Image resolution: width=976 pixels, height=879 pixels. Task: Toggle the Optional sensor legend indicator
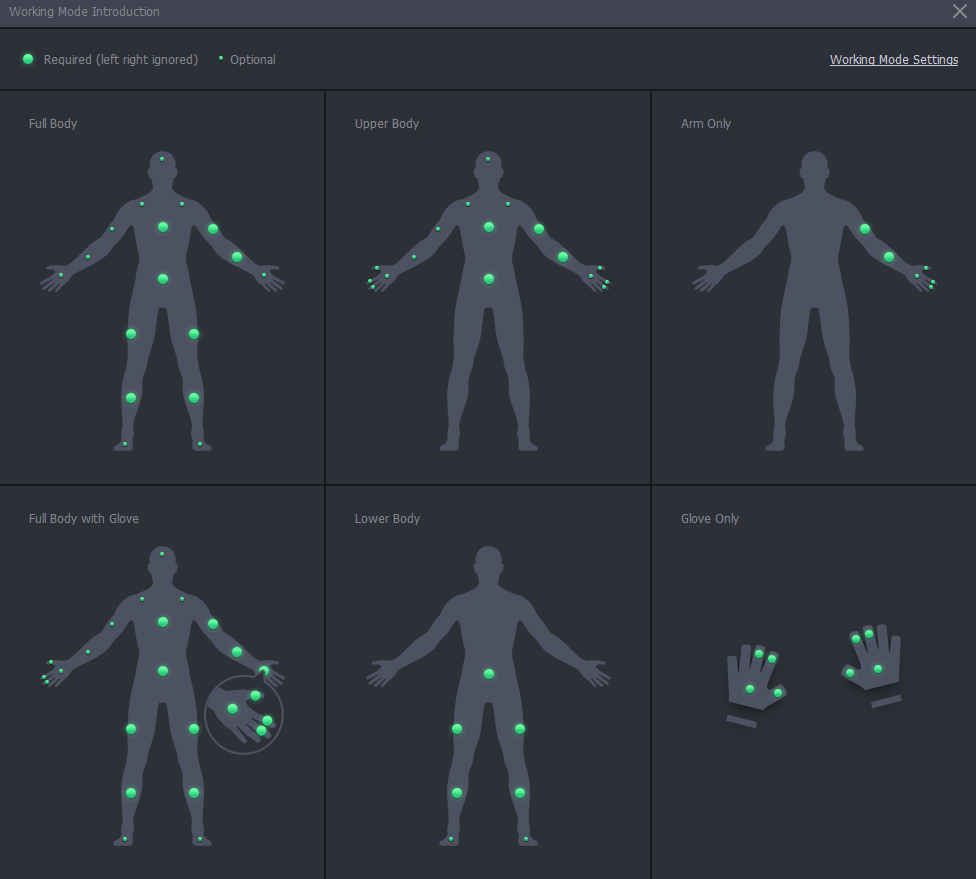pyautogui.click(x=220, y=59)
